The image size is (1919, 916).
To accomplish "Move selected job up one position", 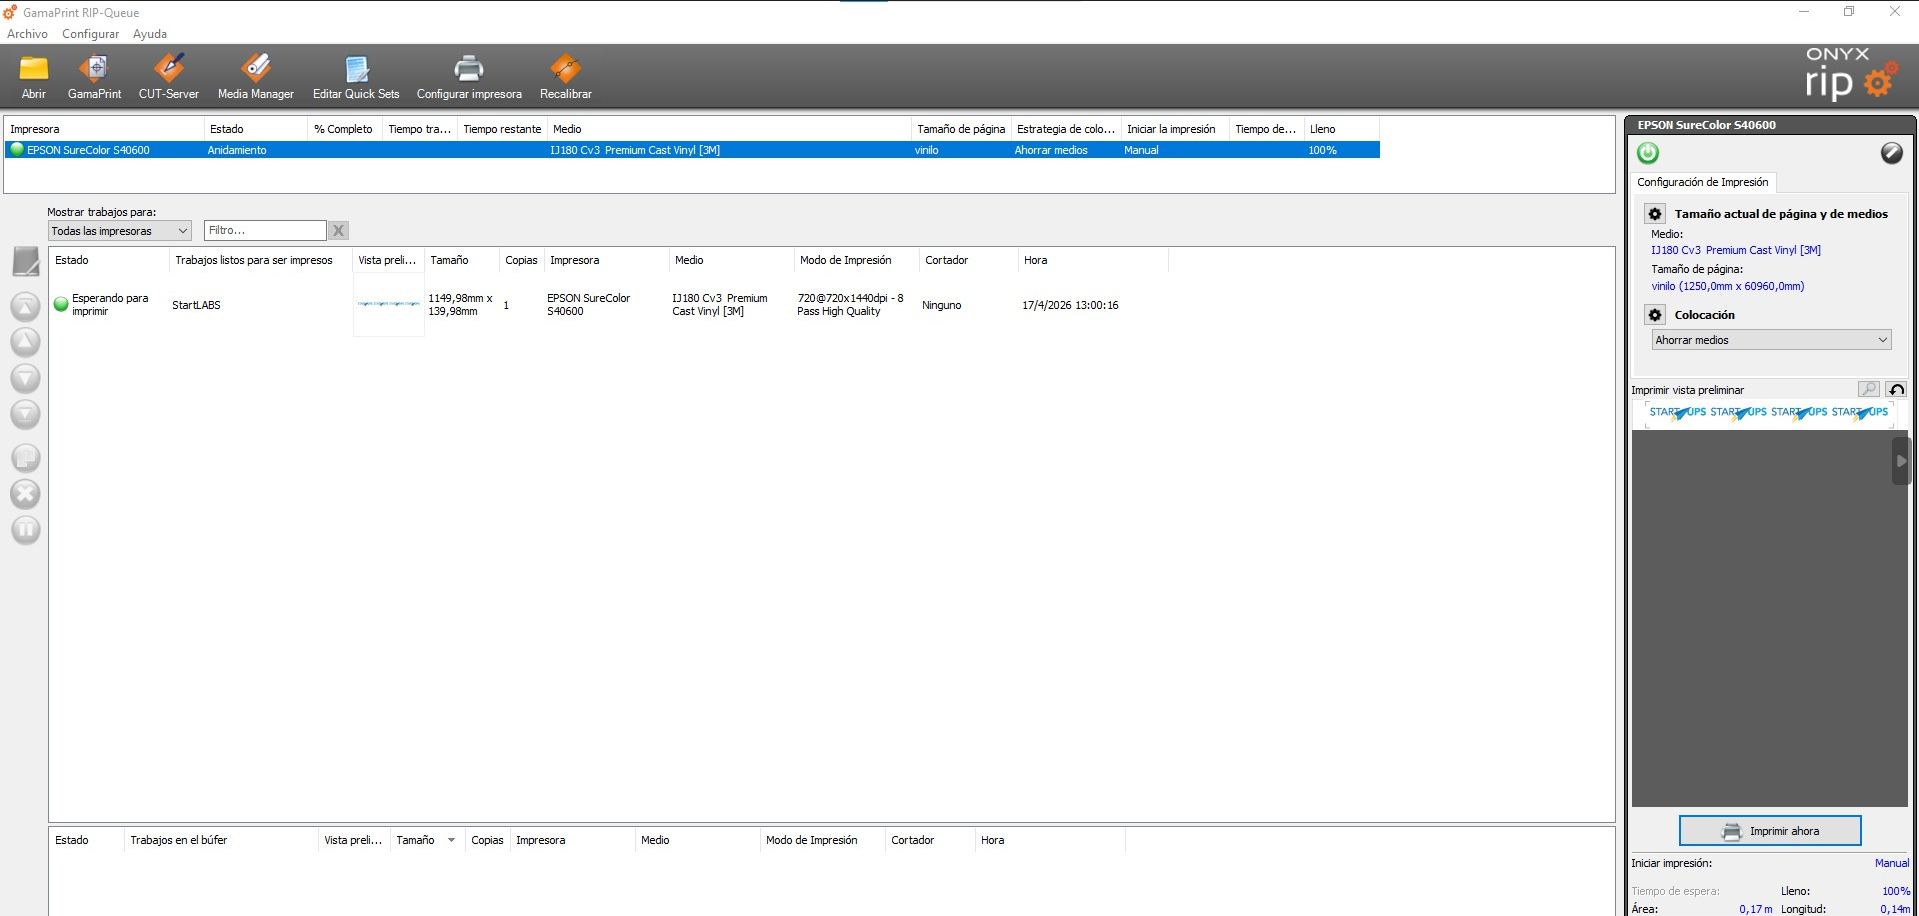I will coord(26,342).
